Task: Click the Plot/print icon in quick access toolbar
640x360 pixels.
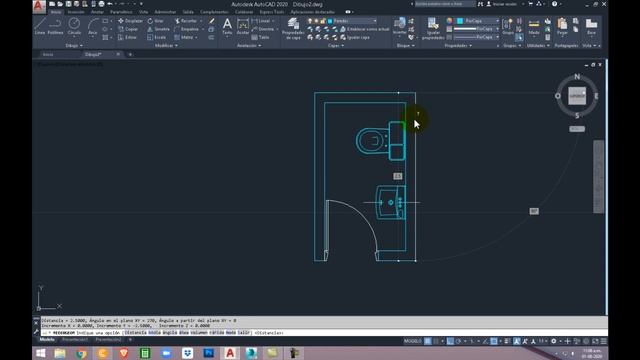Action: click(x=101, y=4)
